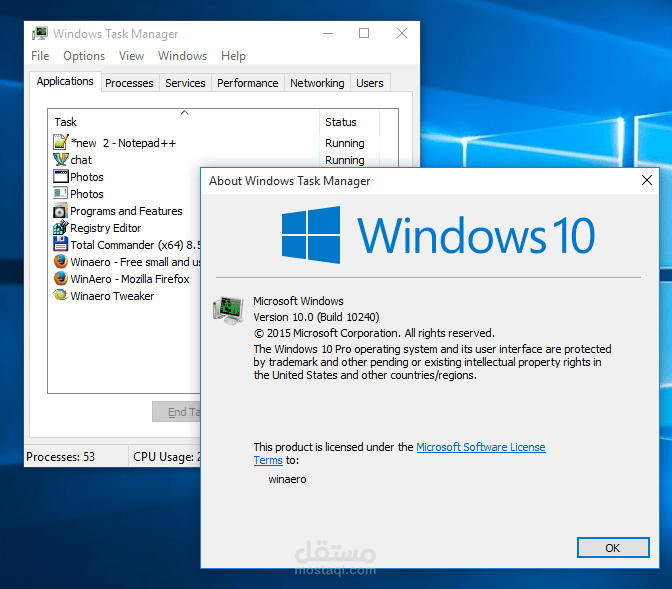
Task: Switch to the Networking tab
Action: pos(317,83)
